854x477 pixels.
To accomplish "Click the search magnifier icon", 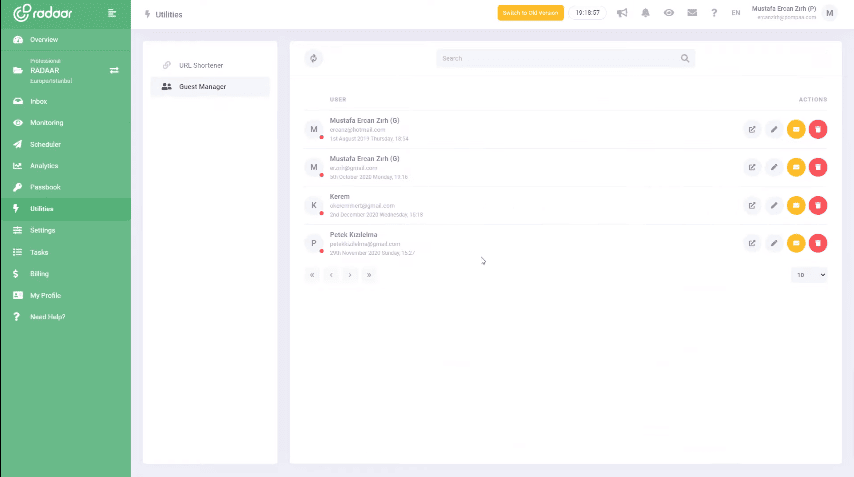I will (x=685, y=59).
